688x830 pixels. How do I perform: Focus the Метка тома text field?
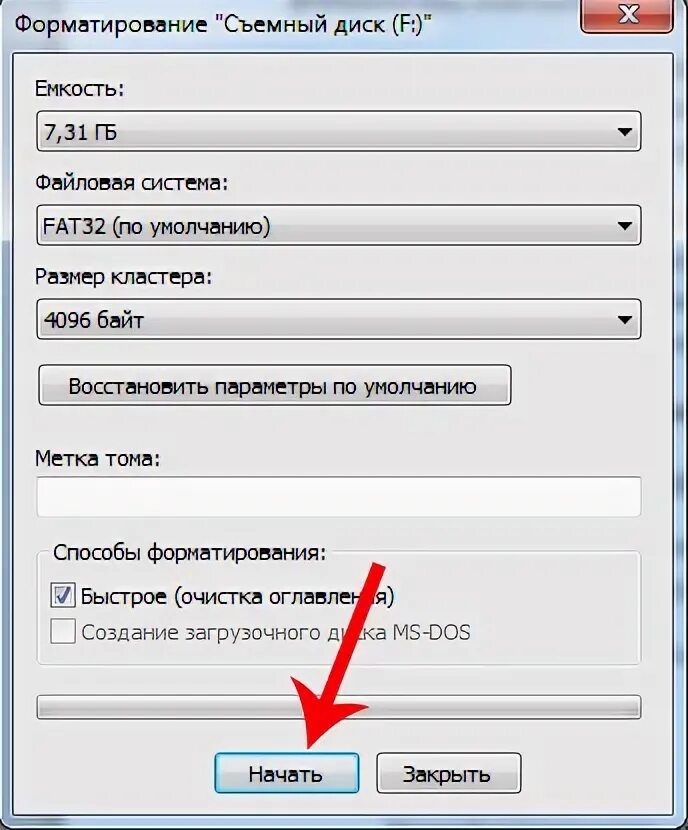click(339, 497)
